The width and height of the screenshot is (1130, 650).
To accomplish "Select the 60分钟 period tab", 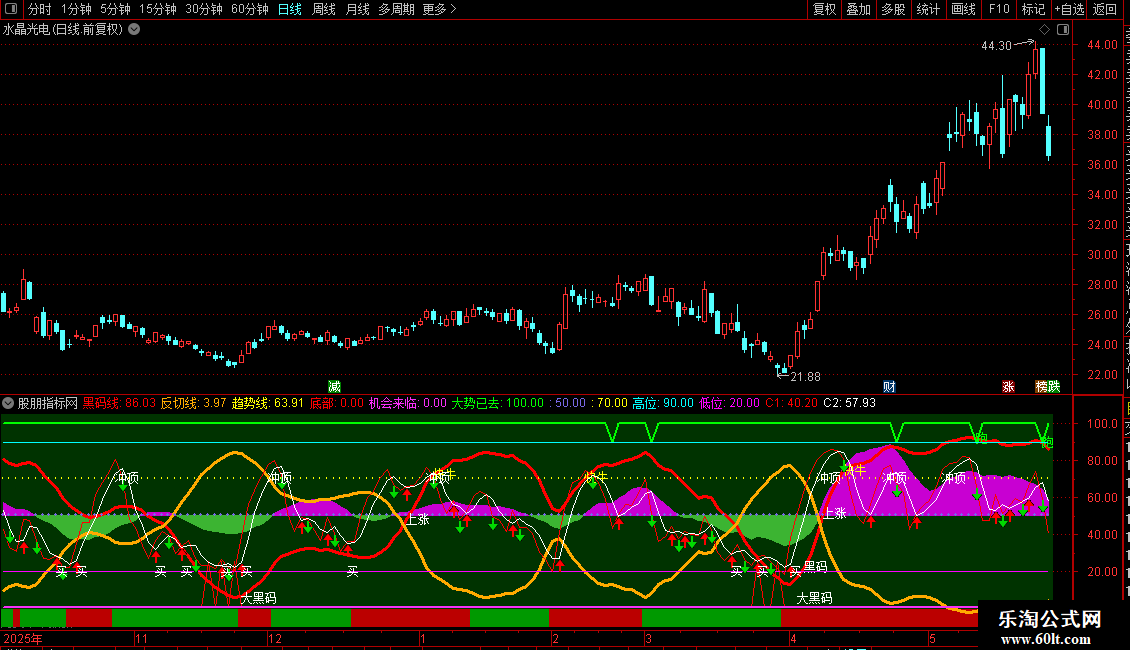I will click(250, 9).
